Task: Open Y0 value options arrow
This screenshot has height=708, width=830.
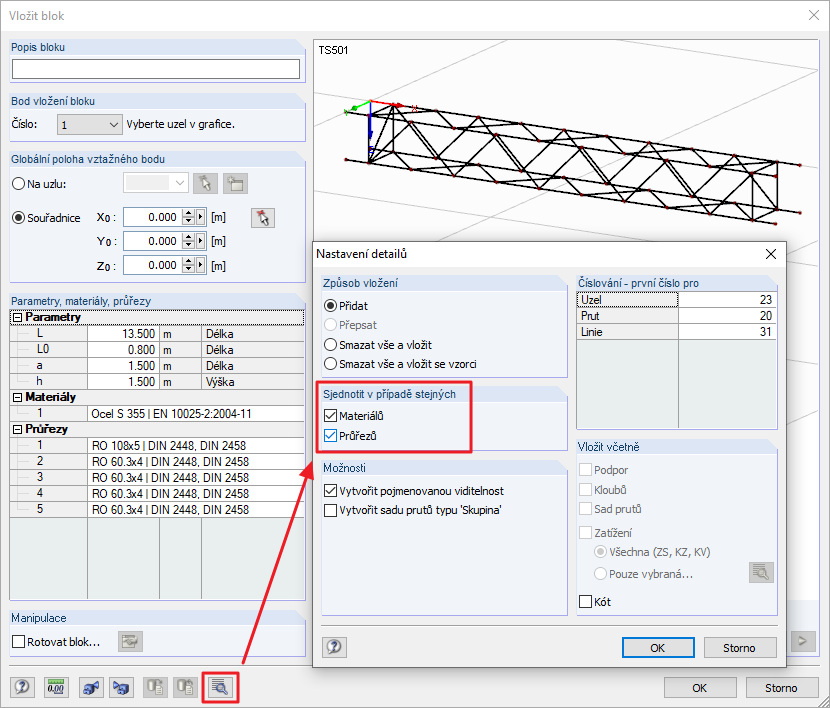Action: [201, 241]
